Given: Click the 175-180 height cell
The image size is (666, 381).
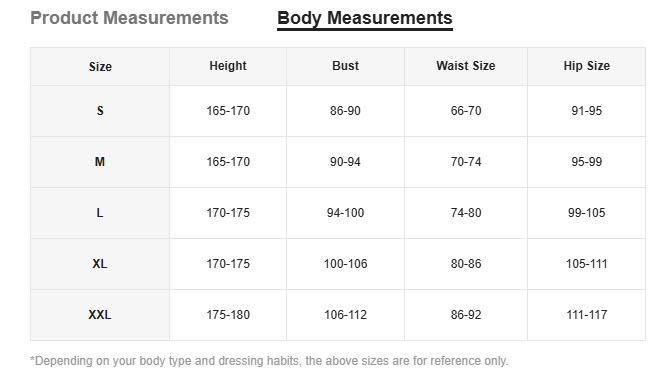Looking at the screenshot, I should (x=228, y=315).
